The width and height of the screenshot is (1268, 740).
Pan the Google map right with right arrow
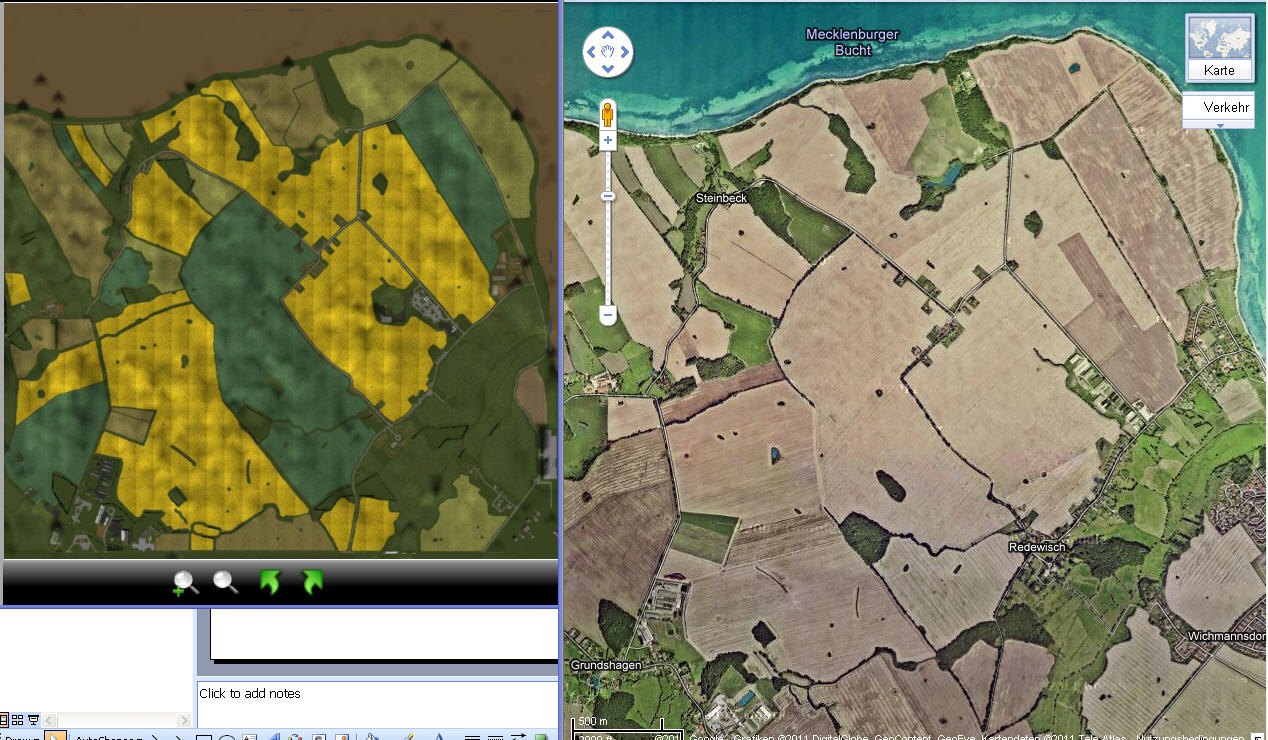[x=624, y=52]
